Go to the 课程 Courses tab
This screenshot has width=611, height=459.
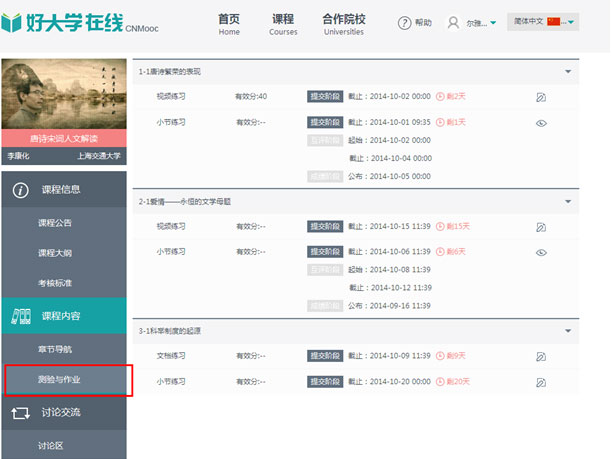tap(283, 24)
